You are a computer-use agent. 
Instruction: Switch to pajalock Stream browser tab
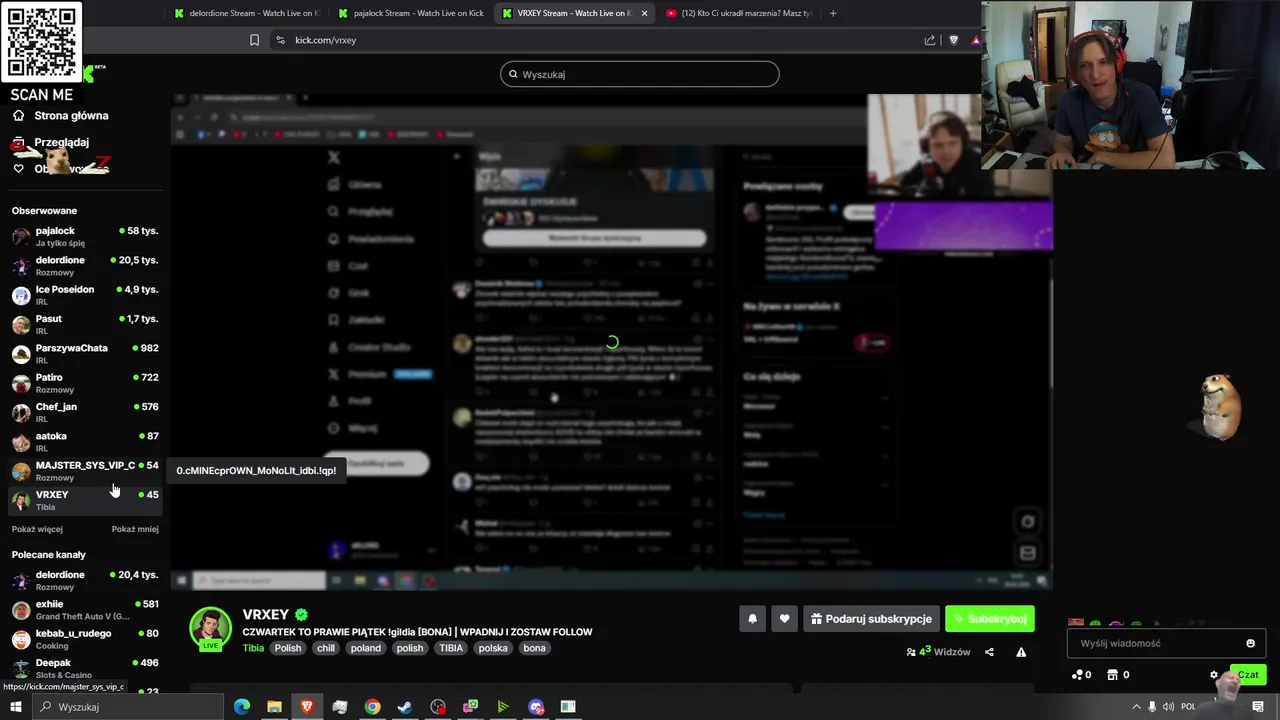click(x=410, y=13)
